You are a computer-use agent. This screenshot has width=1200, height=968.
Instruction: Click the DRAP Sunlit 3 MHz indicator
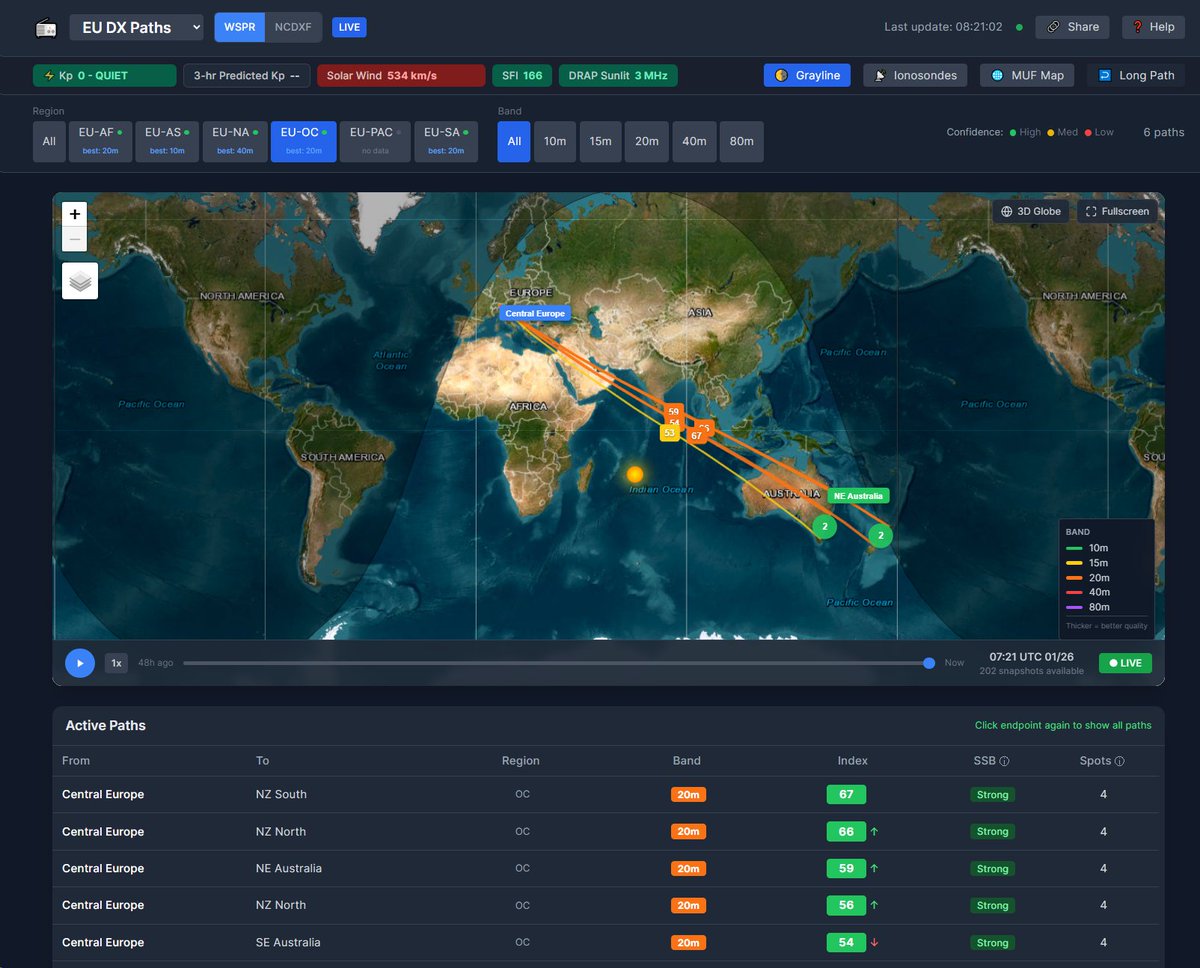[618, 75]
